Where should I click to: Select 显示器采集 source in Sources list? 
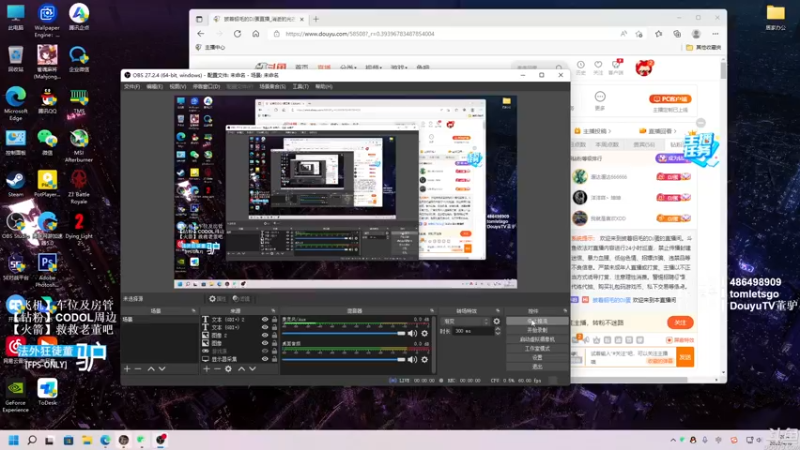tap(224, 359)
